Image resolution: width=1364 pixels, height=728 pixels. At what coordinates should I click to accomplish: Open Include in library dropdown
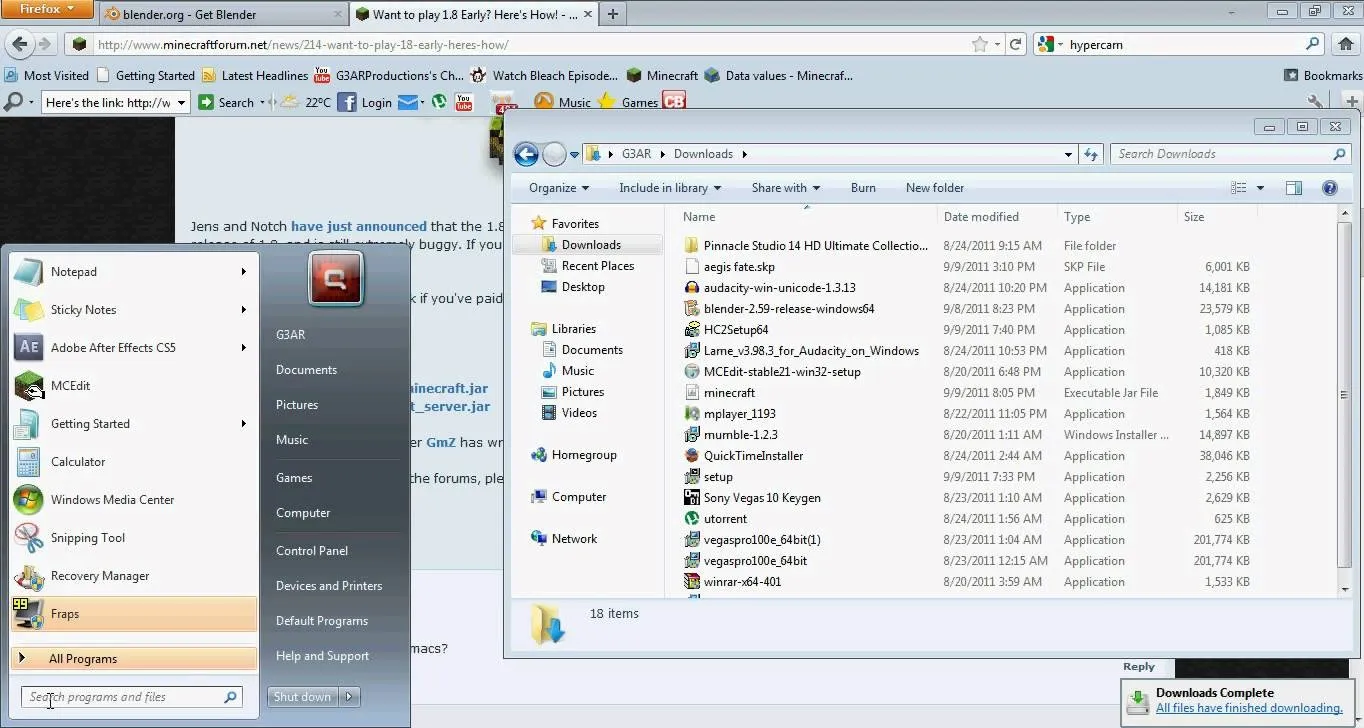point(669,188)
